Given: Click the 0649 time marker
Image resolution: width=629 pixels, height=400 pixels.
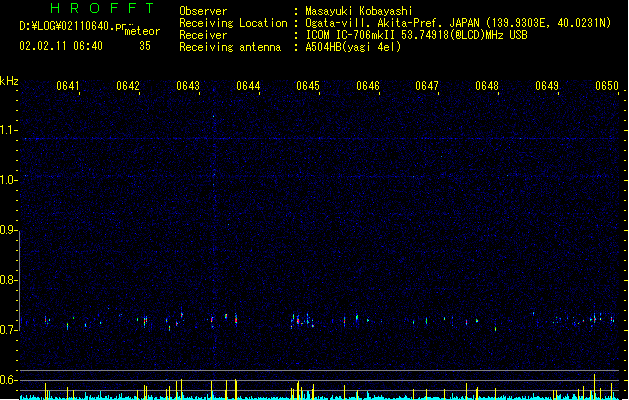Looking at the screenshot, I should click(547, 86).
